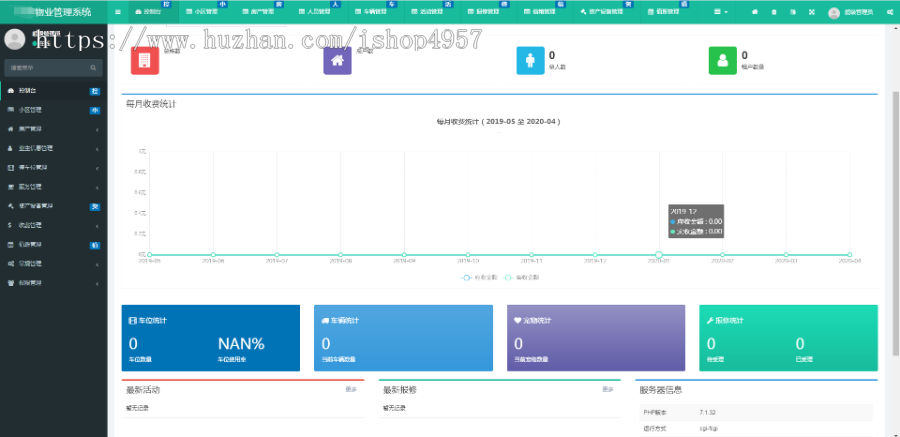Click the purple house stat icon

coord(338,60)
